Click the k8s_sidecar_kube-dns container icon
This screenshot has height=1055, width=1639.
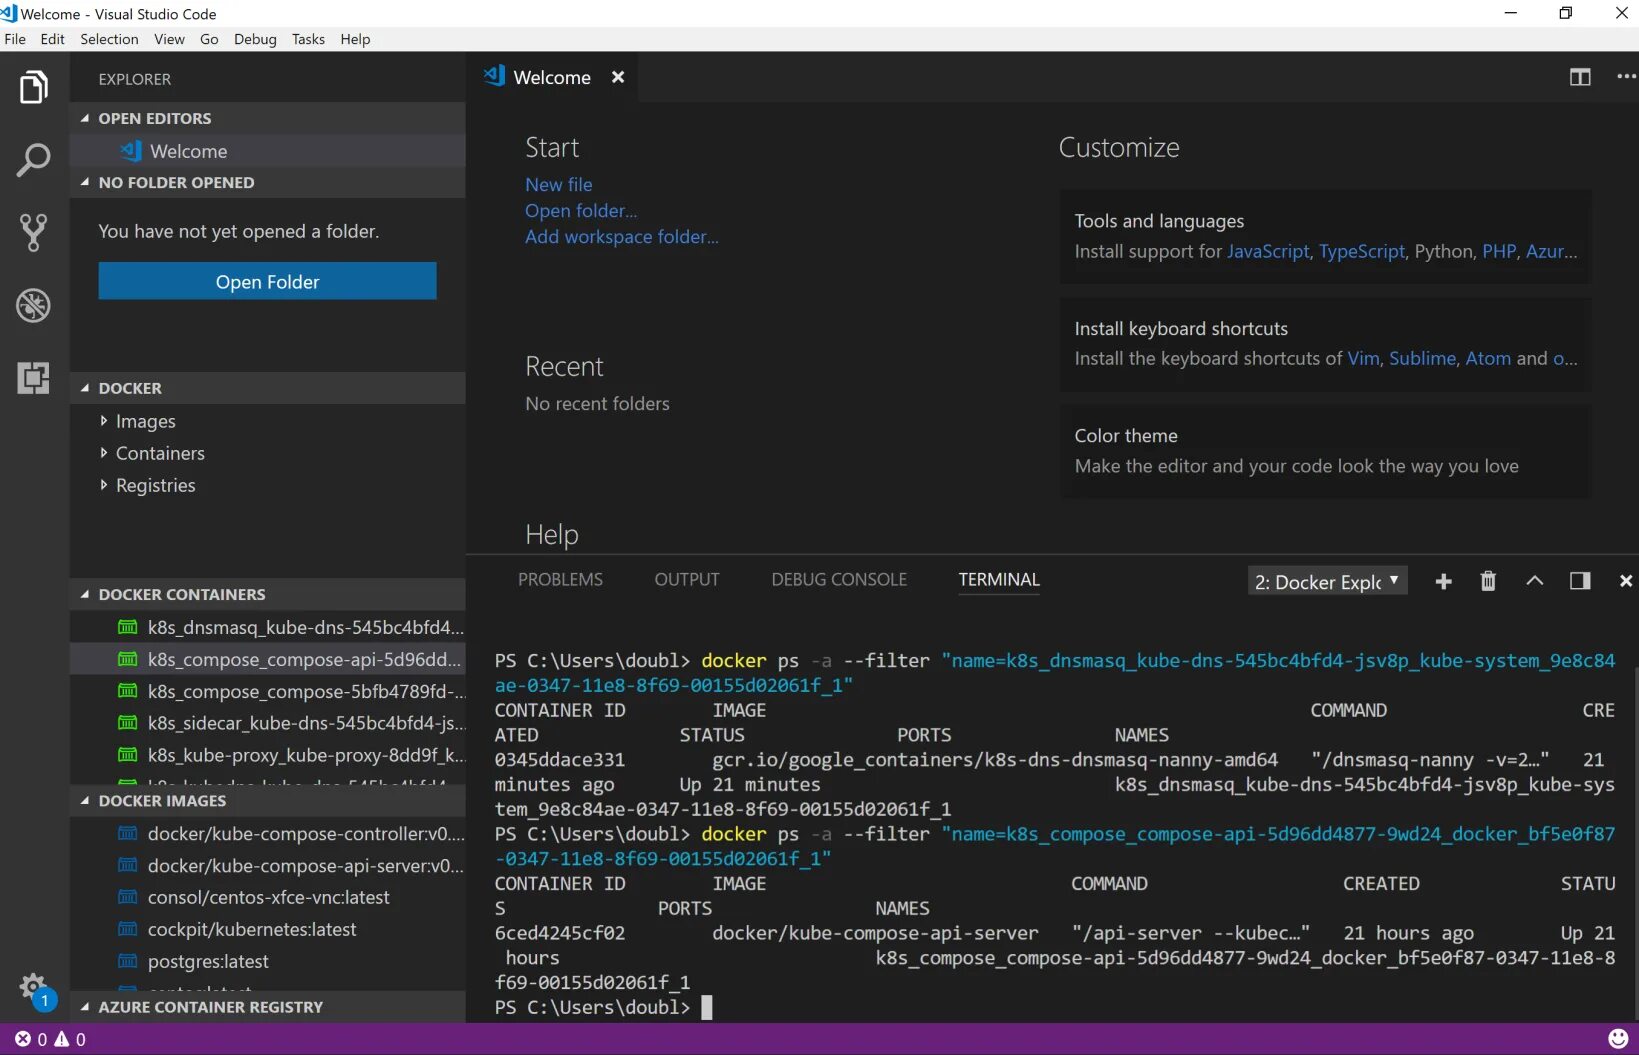coord(128,723)
